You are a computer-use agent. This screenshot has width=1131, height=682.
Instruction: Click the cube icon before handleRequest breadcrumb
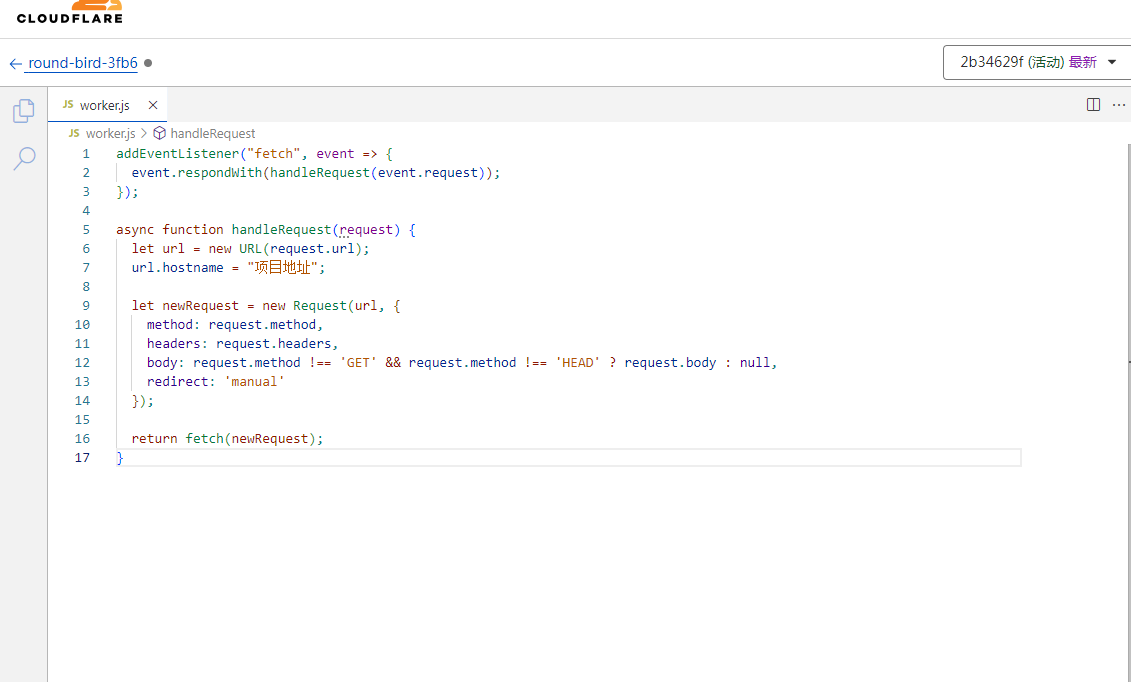(159, 133)
